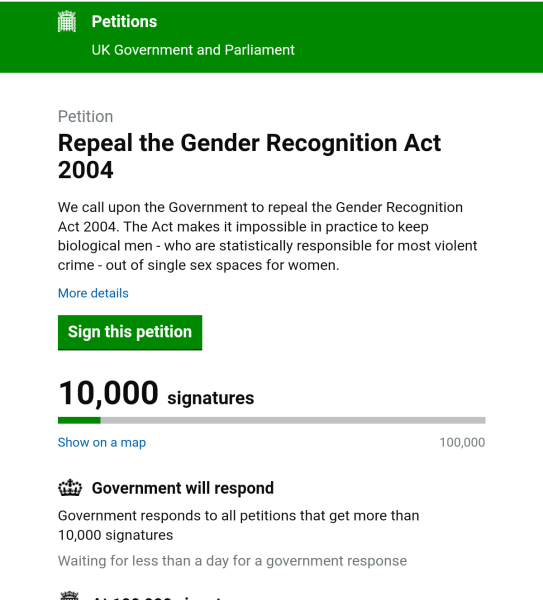Click the Government will respond heading
543x600 pixels.
pyautogui.click(x=183, y=488)
